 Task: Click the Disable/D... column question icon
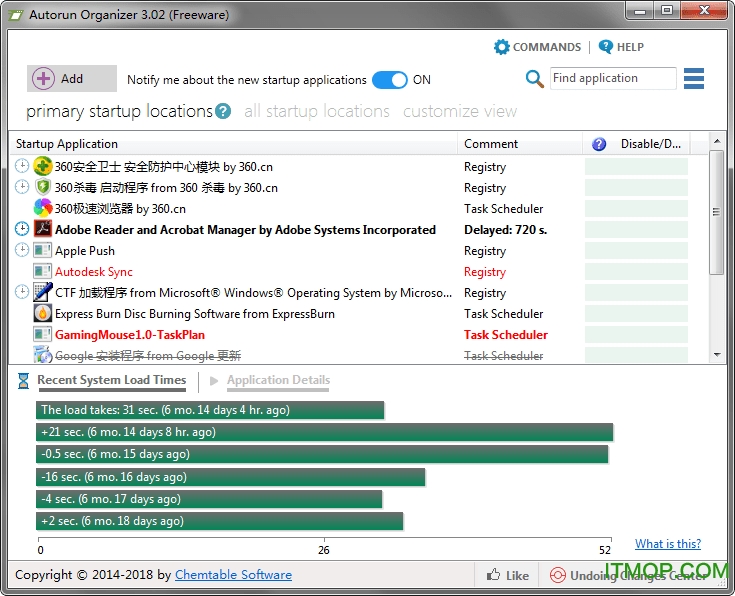click(x=599, y=144)
